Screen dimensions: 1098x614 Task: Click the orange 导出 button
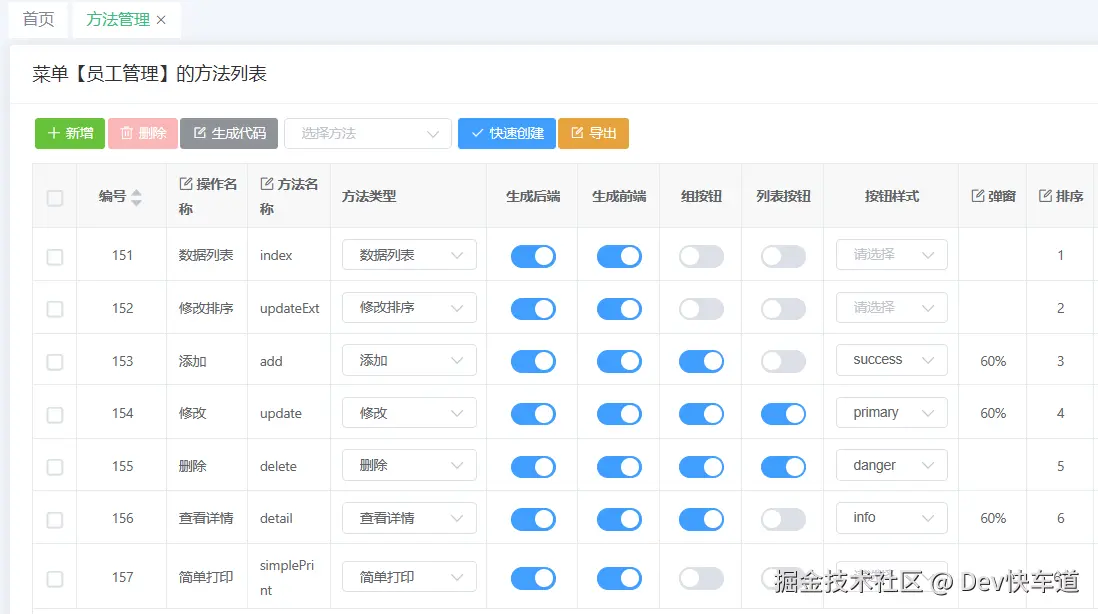(x=593, y=133)
